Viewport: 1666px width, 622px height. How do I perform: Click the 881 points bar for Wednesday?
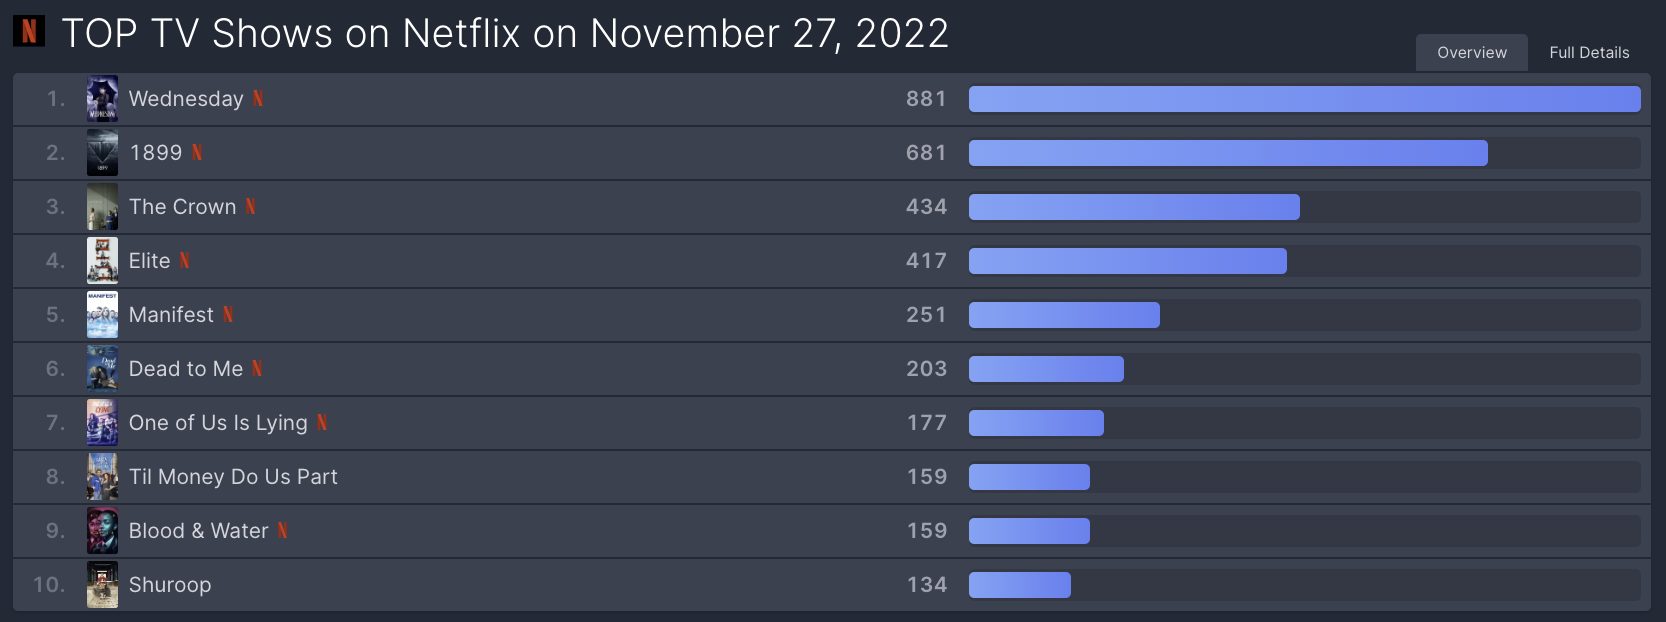(1304, 99)
